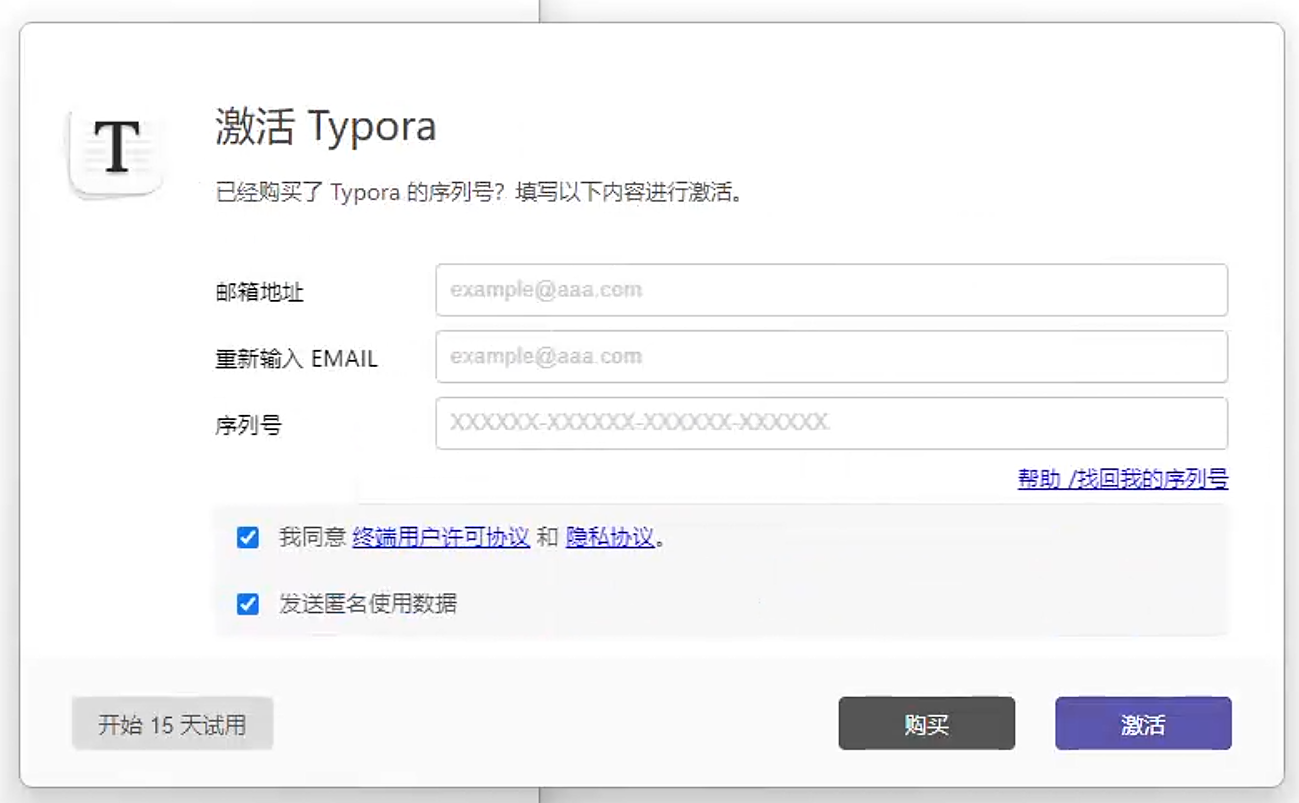Click the XXXXXX serial number placeholder box

pyautogui.click(x=832, y=423)
